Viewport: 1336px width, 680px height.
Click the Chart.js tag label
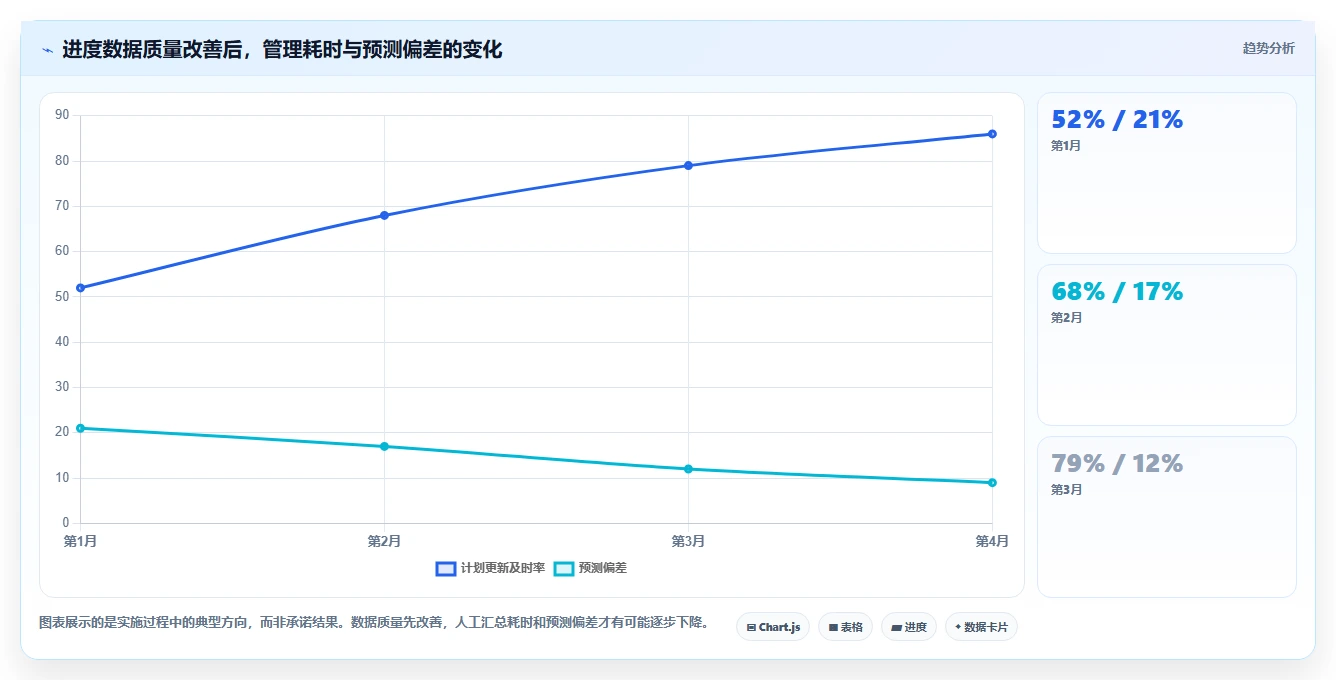tap(779, 628)
